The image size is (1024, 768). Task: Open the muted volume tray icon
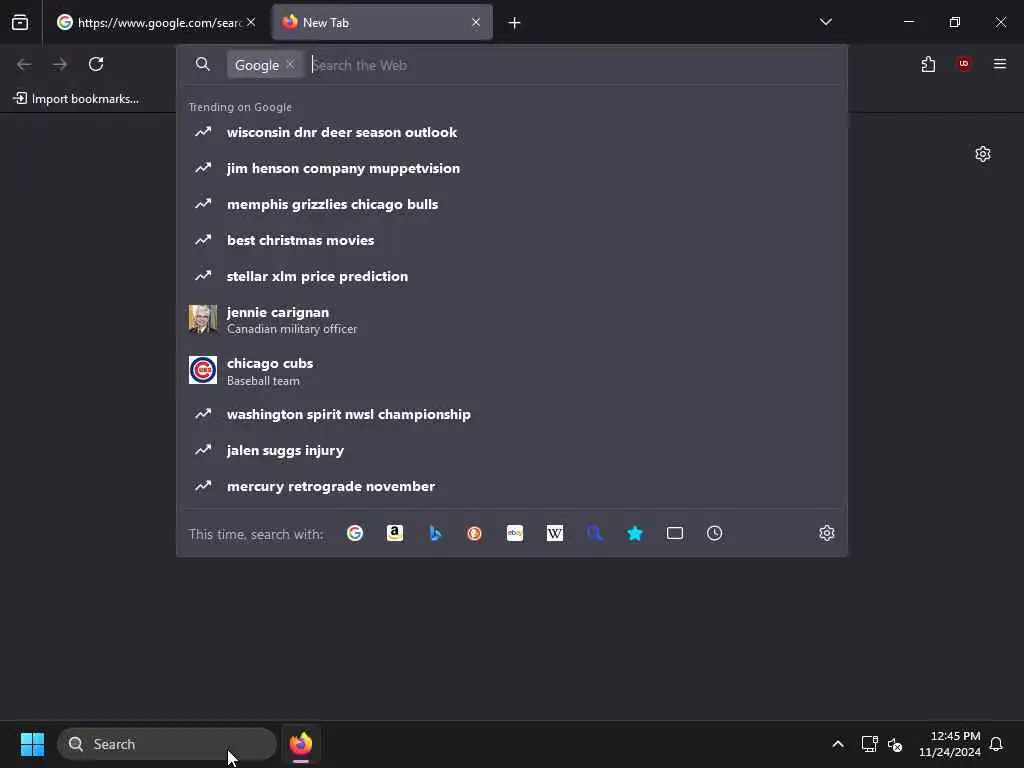895,744
